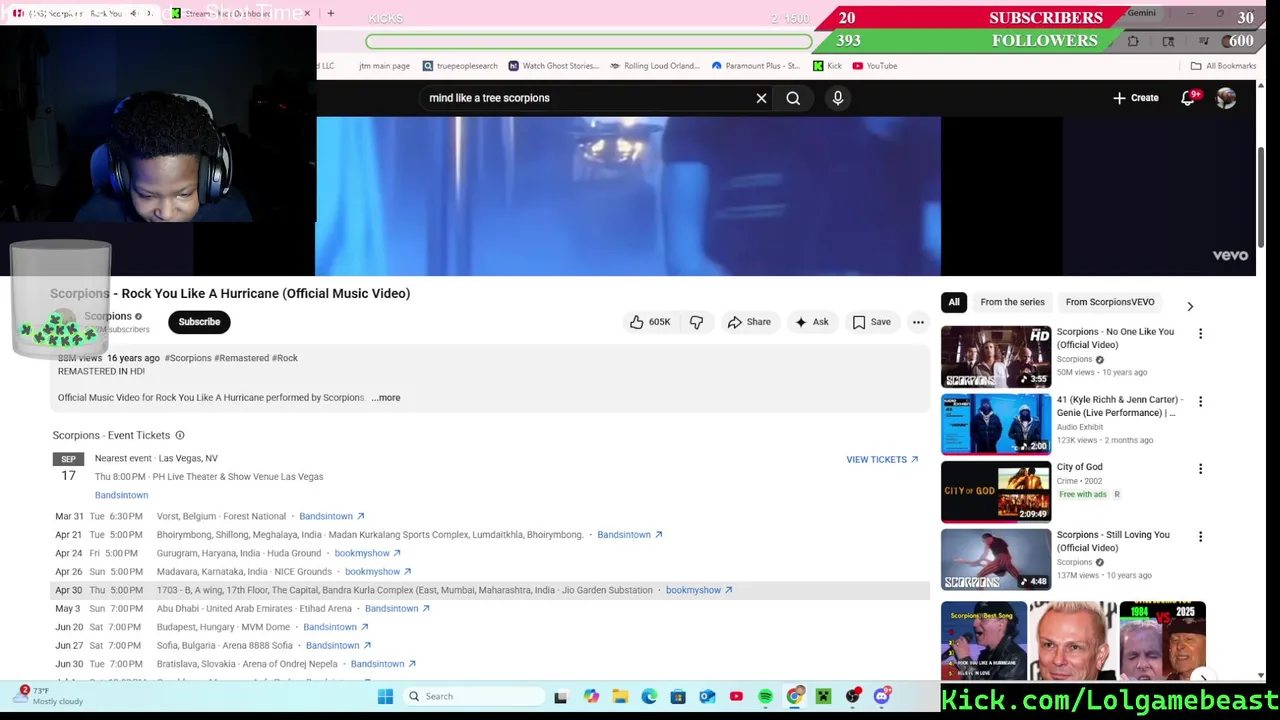Open the account avatar menu
1280x720 pixels.
tap(1226, 98)
